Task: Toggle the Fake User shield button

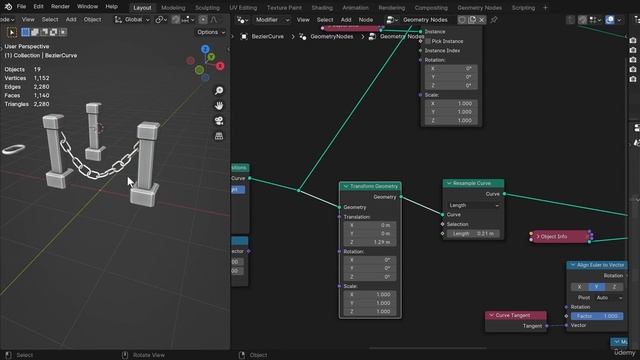Action: pos(462,20)
